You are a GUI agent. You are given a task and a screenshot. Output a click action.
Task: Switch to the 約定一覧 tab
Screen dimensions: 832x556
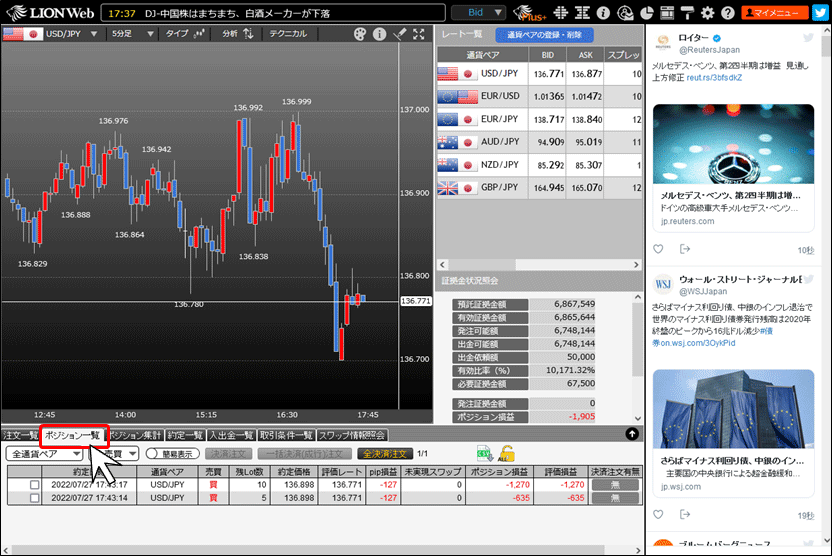pyautogui.click(x=185, y=435)
